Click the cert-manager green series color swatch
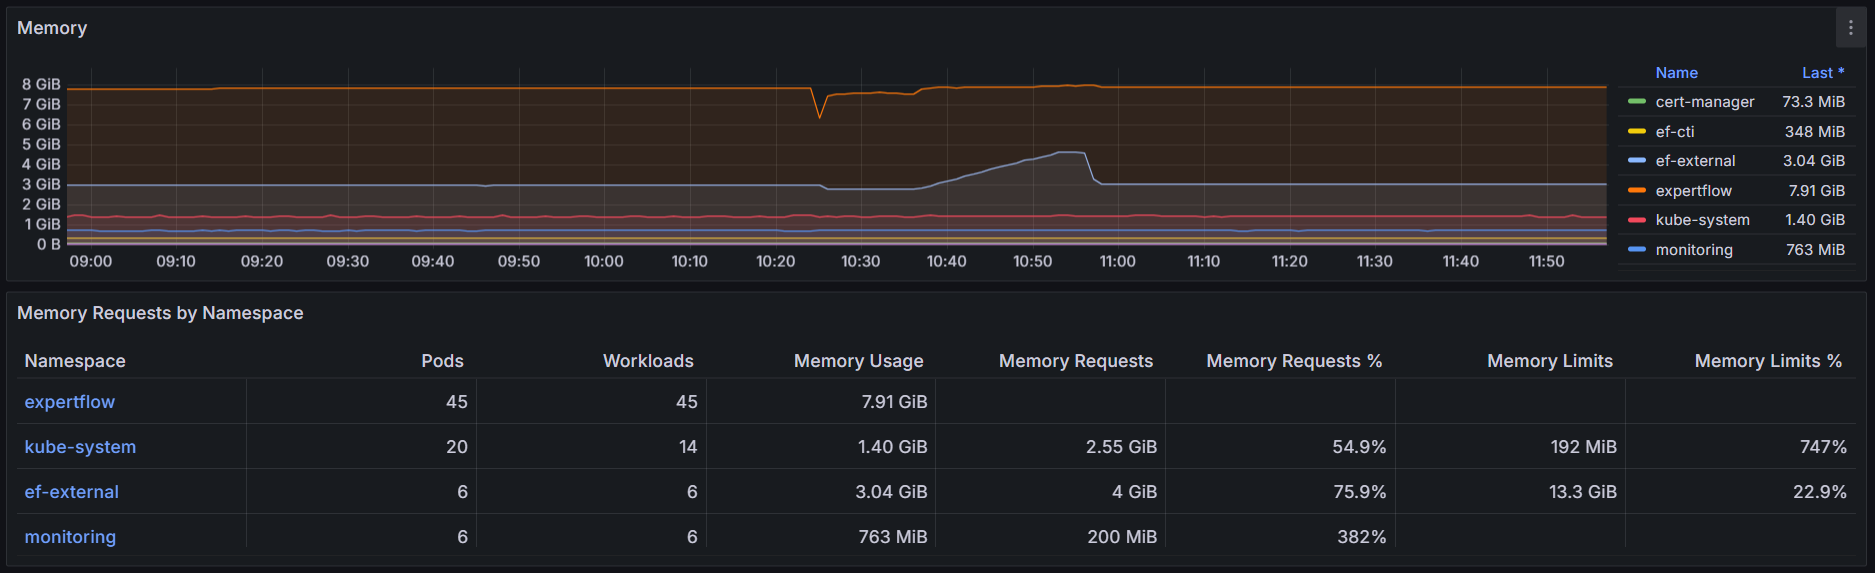This screenshot has width=1875, height=573. [1637, 102]
